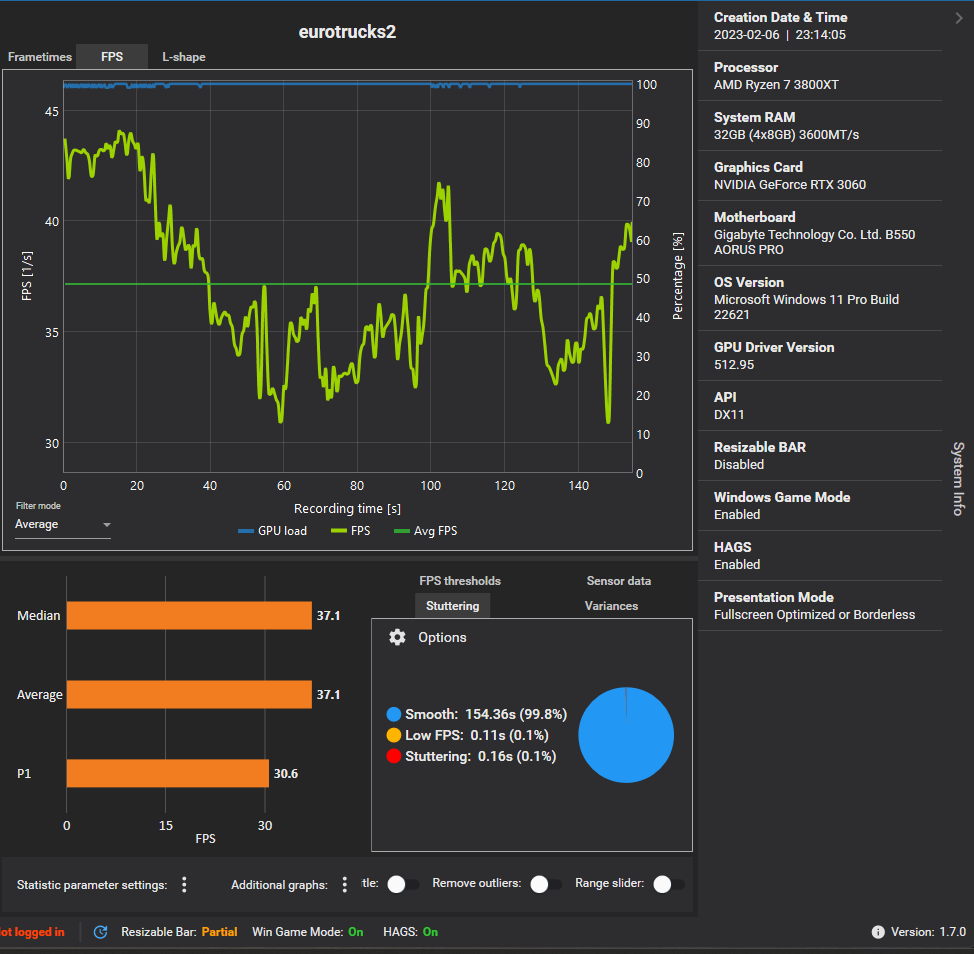This screenshot has height=954, width=974.
Task: Toggle the Remove outliers switch
Action: click(x=545, y=884)
